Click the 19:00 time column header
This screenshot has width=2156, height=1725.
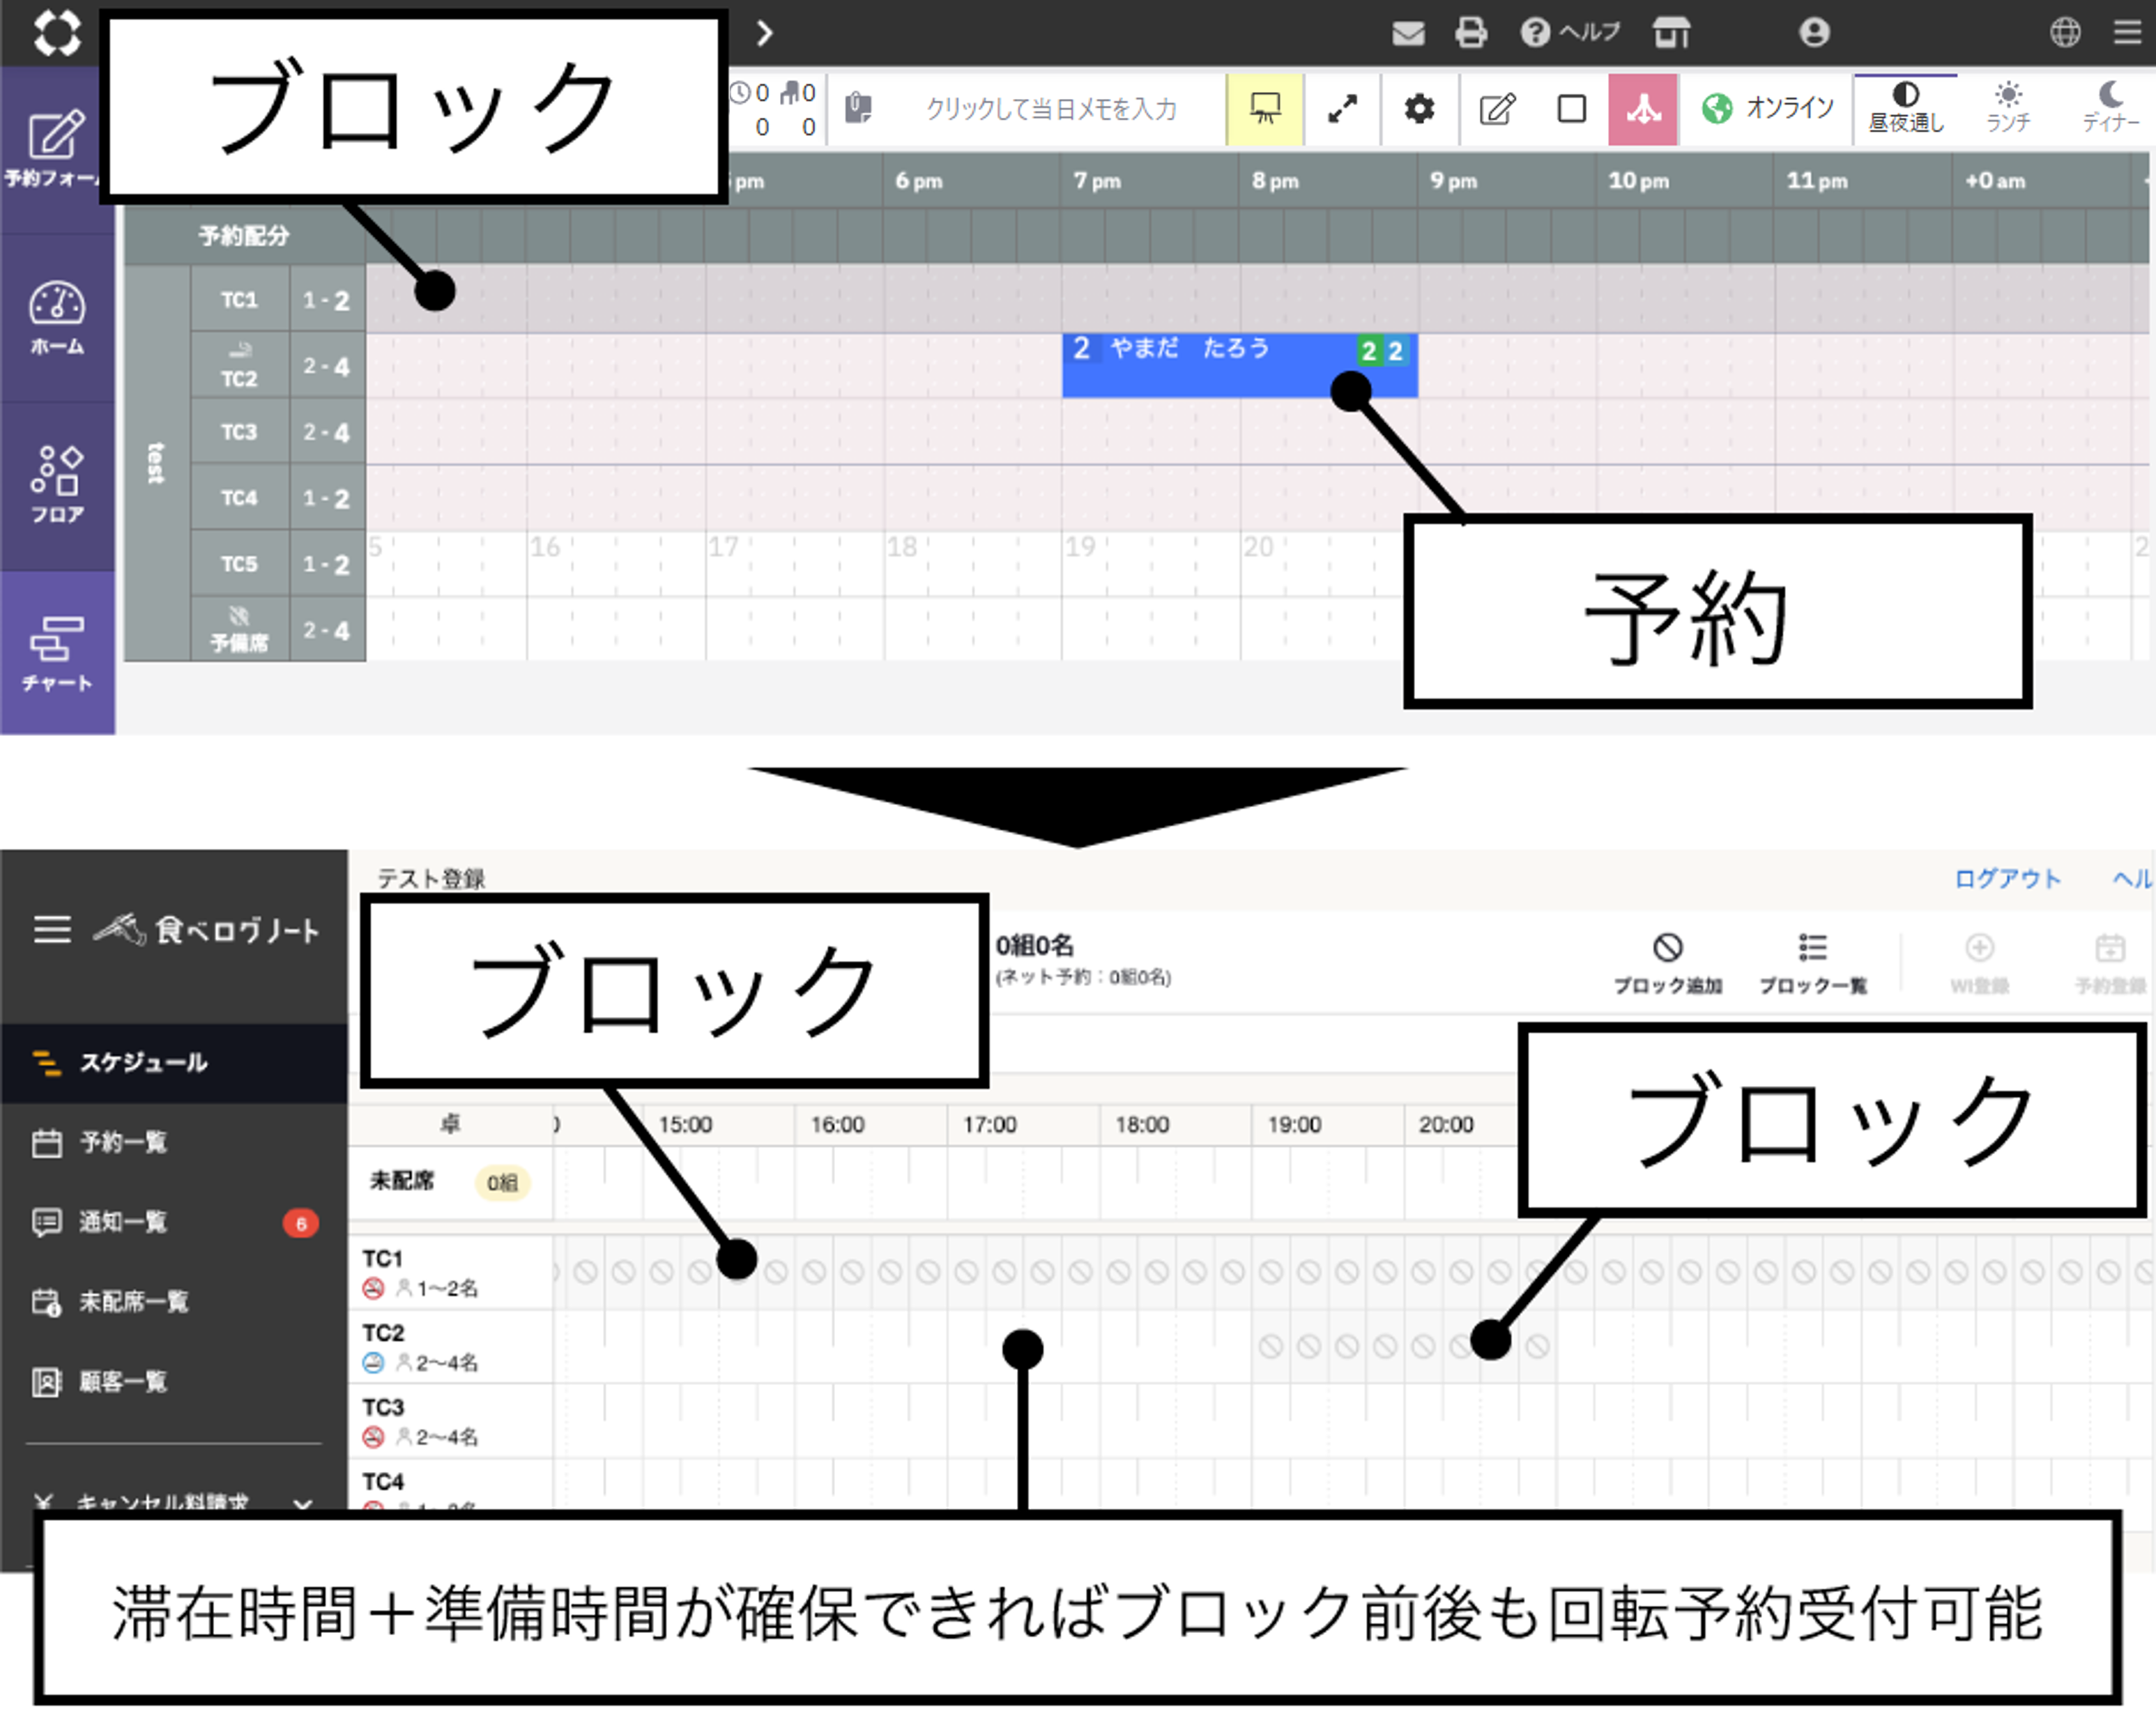(x=1294, y=1125)
